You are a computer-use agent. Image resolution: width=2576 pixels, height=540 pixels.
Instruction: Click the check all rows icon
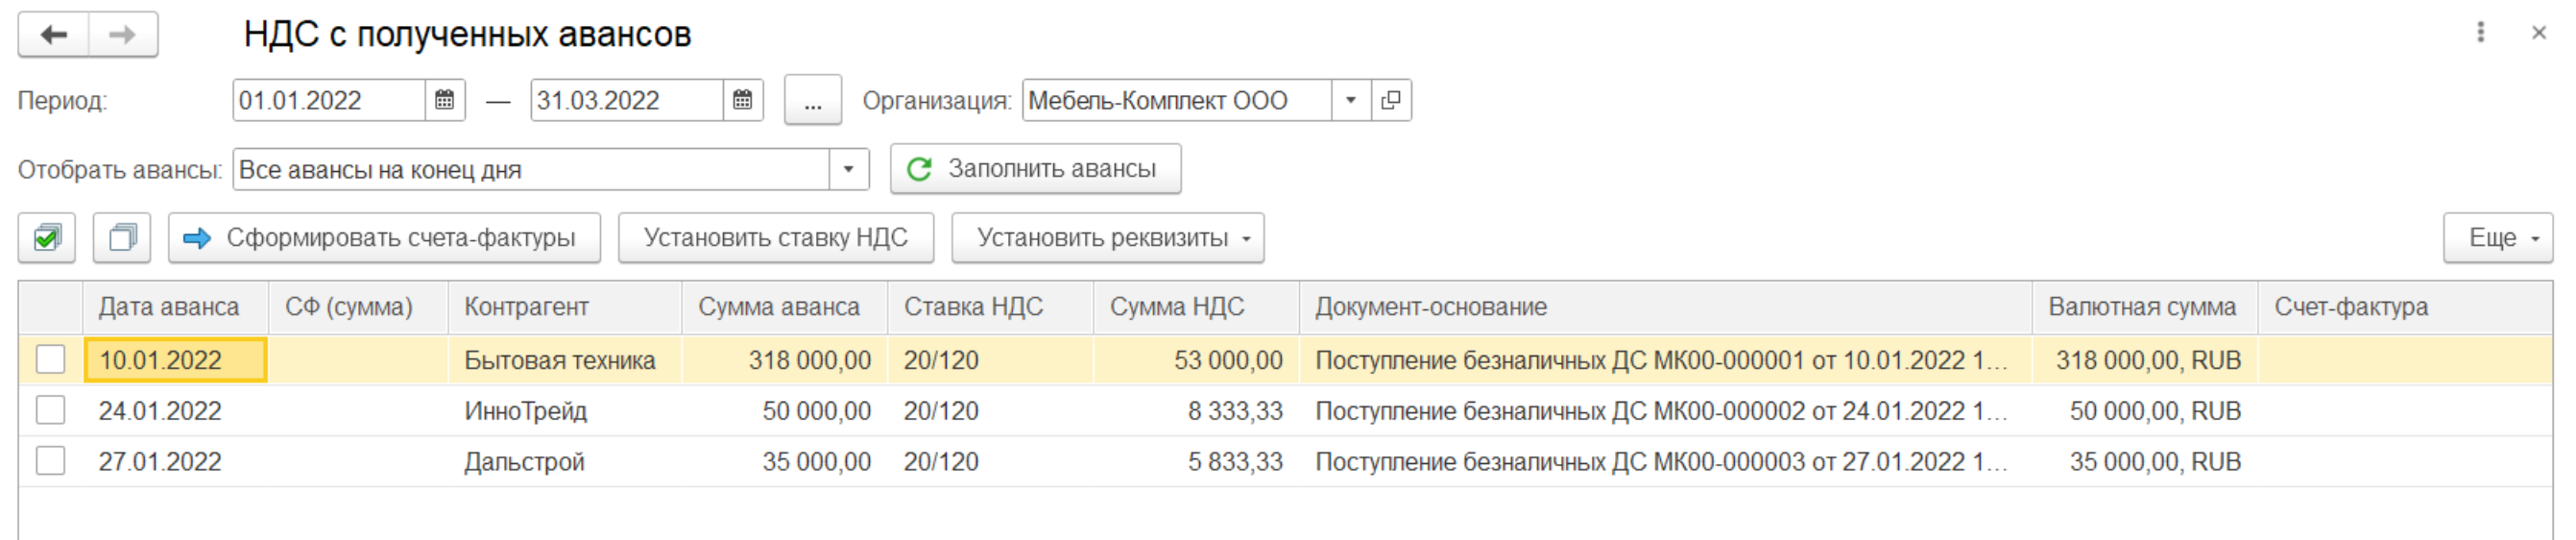click(x=47, y=238)
